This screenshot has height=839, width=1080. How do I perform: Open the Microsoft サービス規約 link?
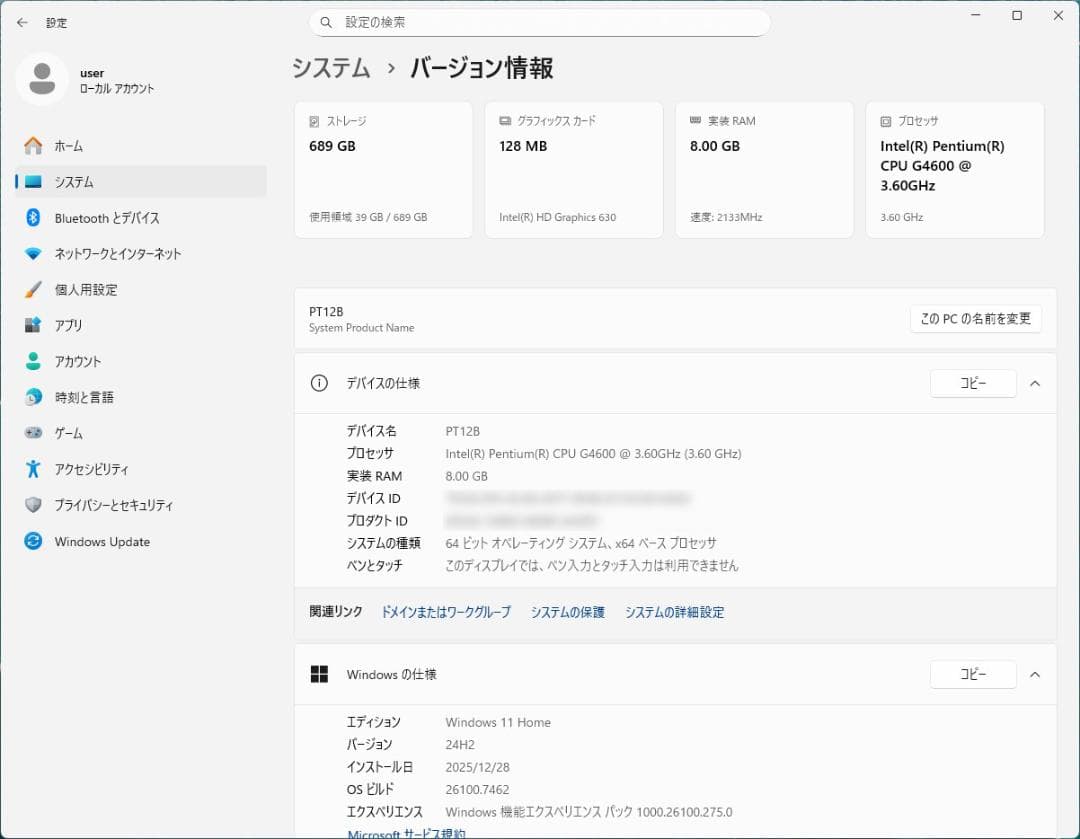[x=407, y=834]
